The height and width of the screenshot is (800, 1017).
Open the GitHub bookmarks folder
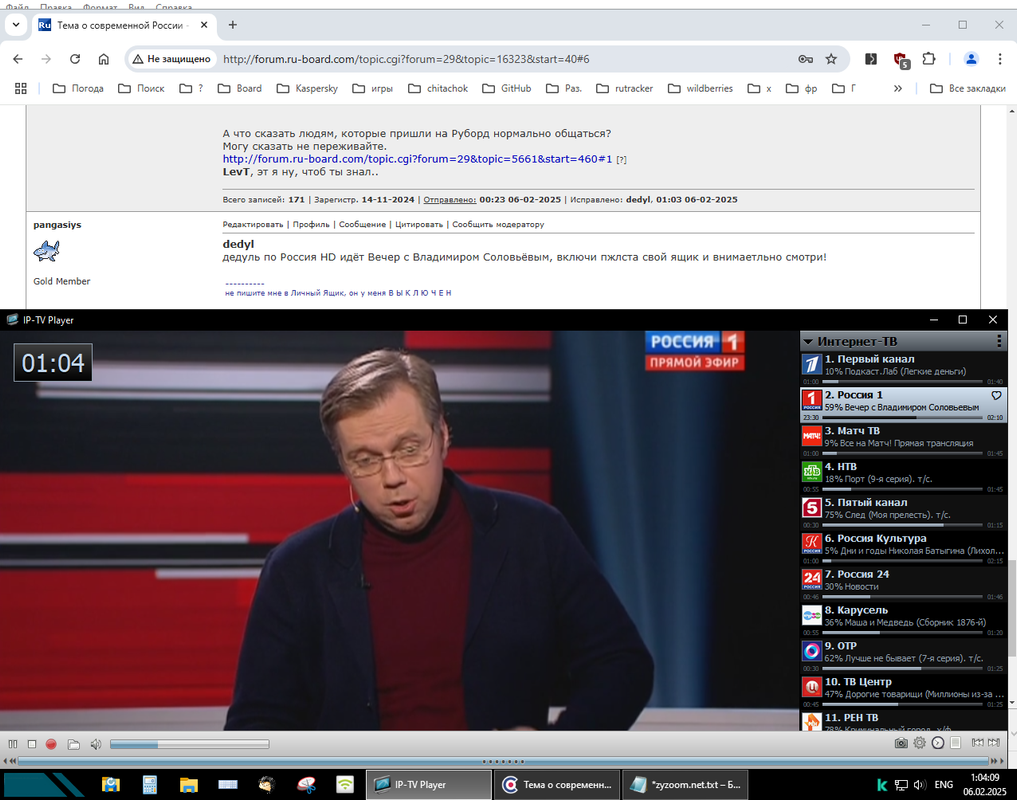507,88
